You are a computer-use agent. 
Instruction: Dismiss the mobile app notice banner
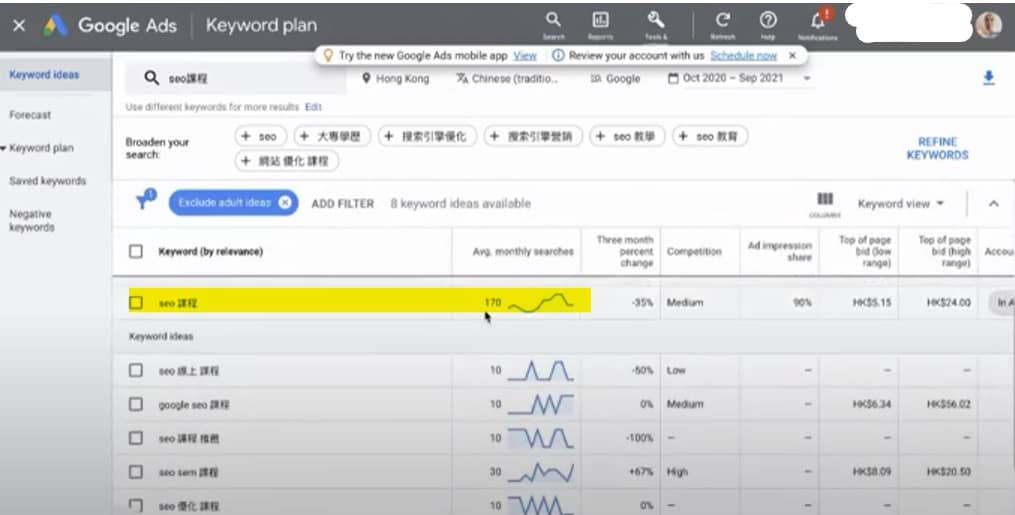[792, 56]
